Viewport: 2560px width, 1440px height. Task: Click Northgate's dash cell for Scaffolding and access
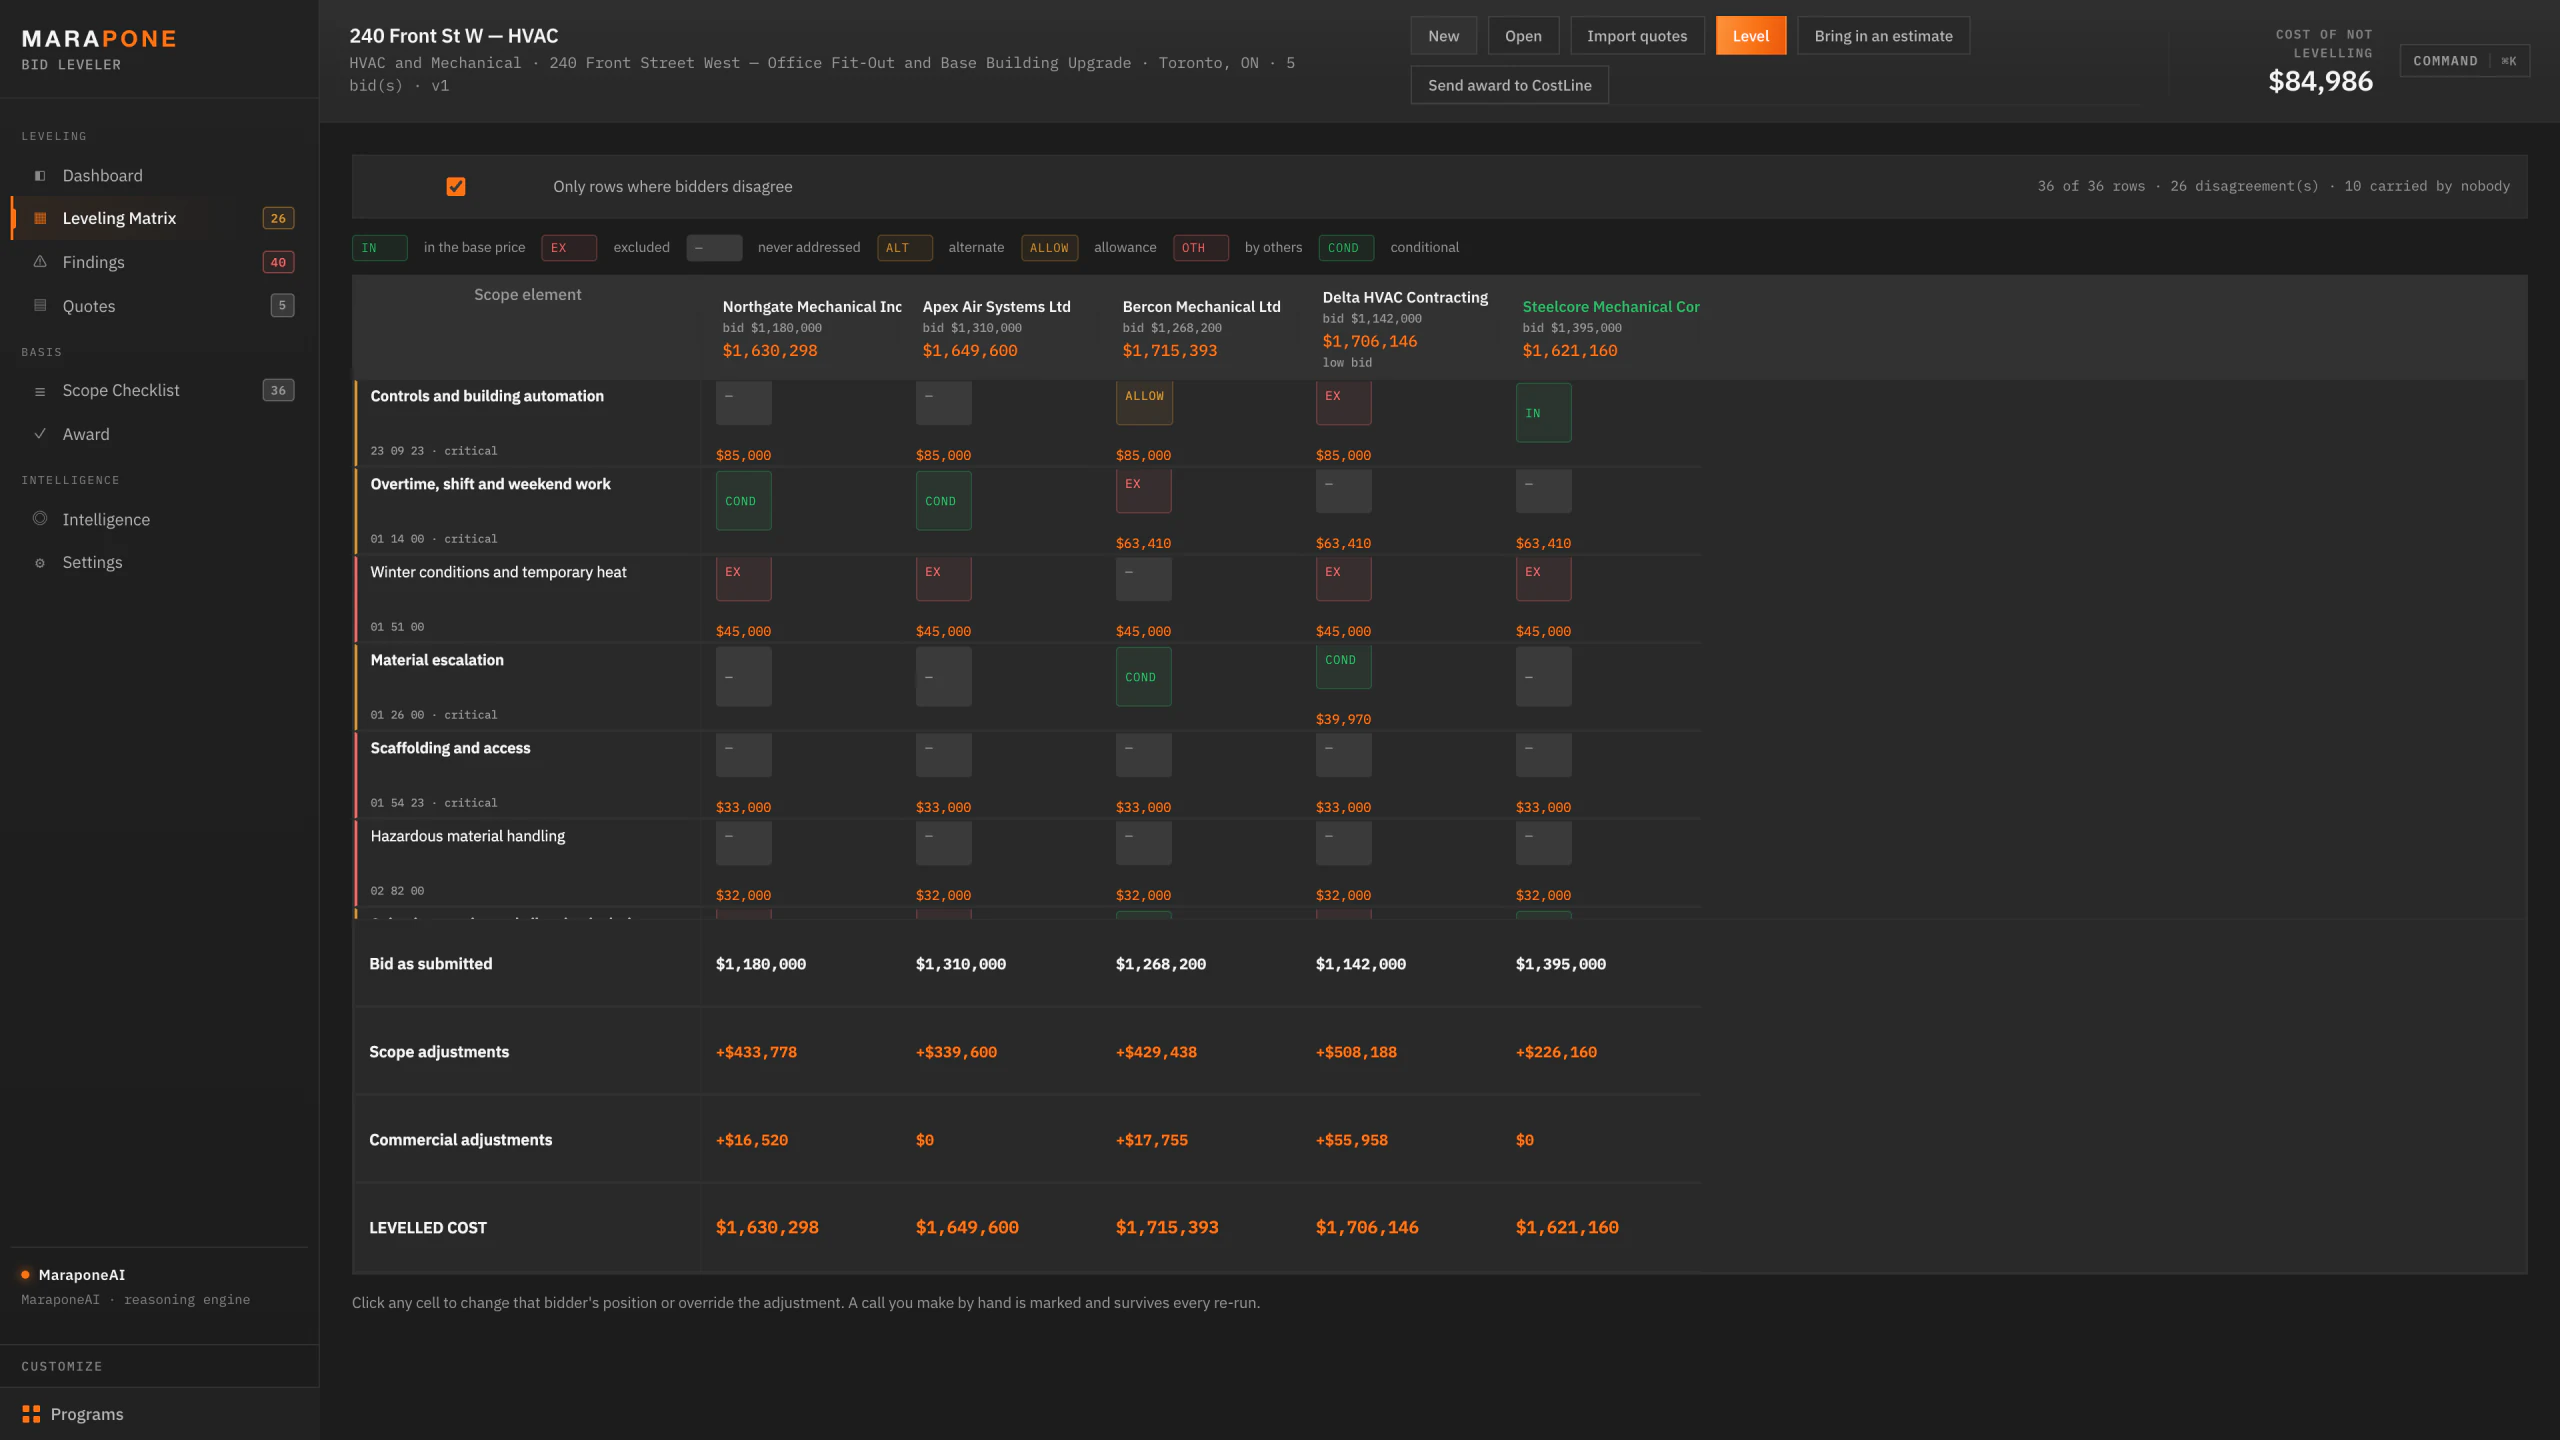tap(743, 755)
